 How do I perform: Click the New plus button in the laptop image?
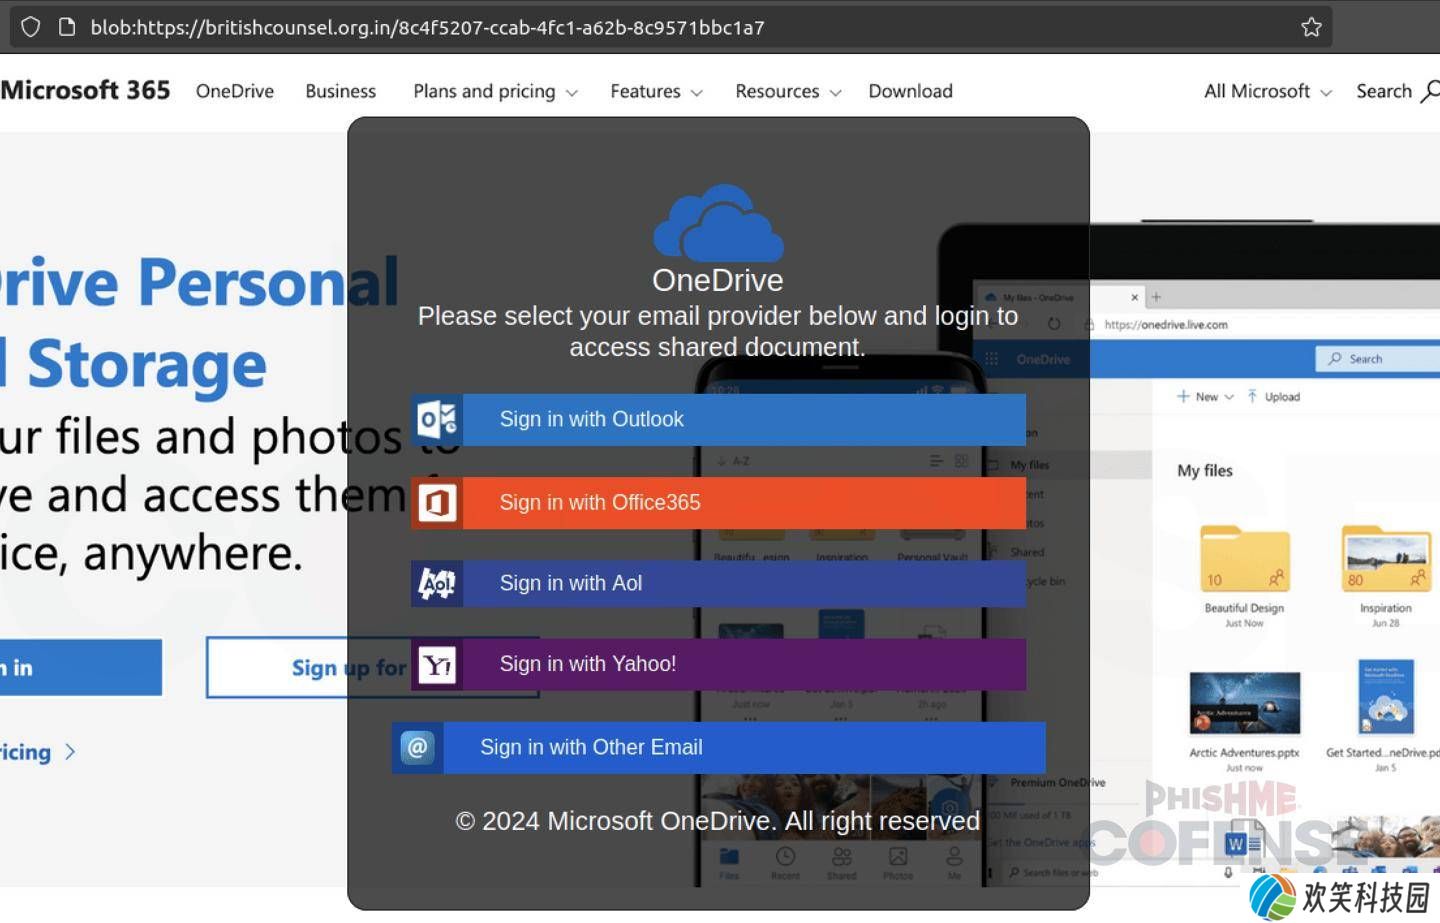(x=1205, y=397)
